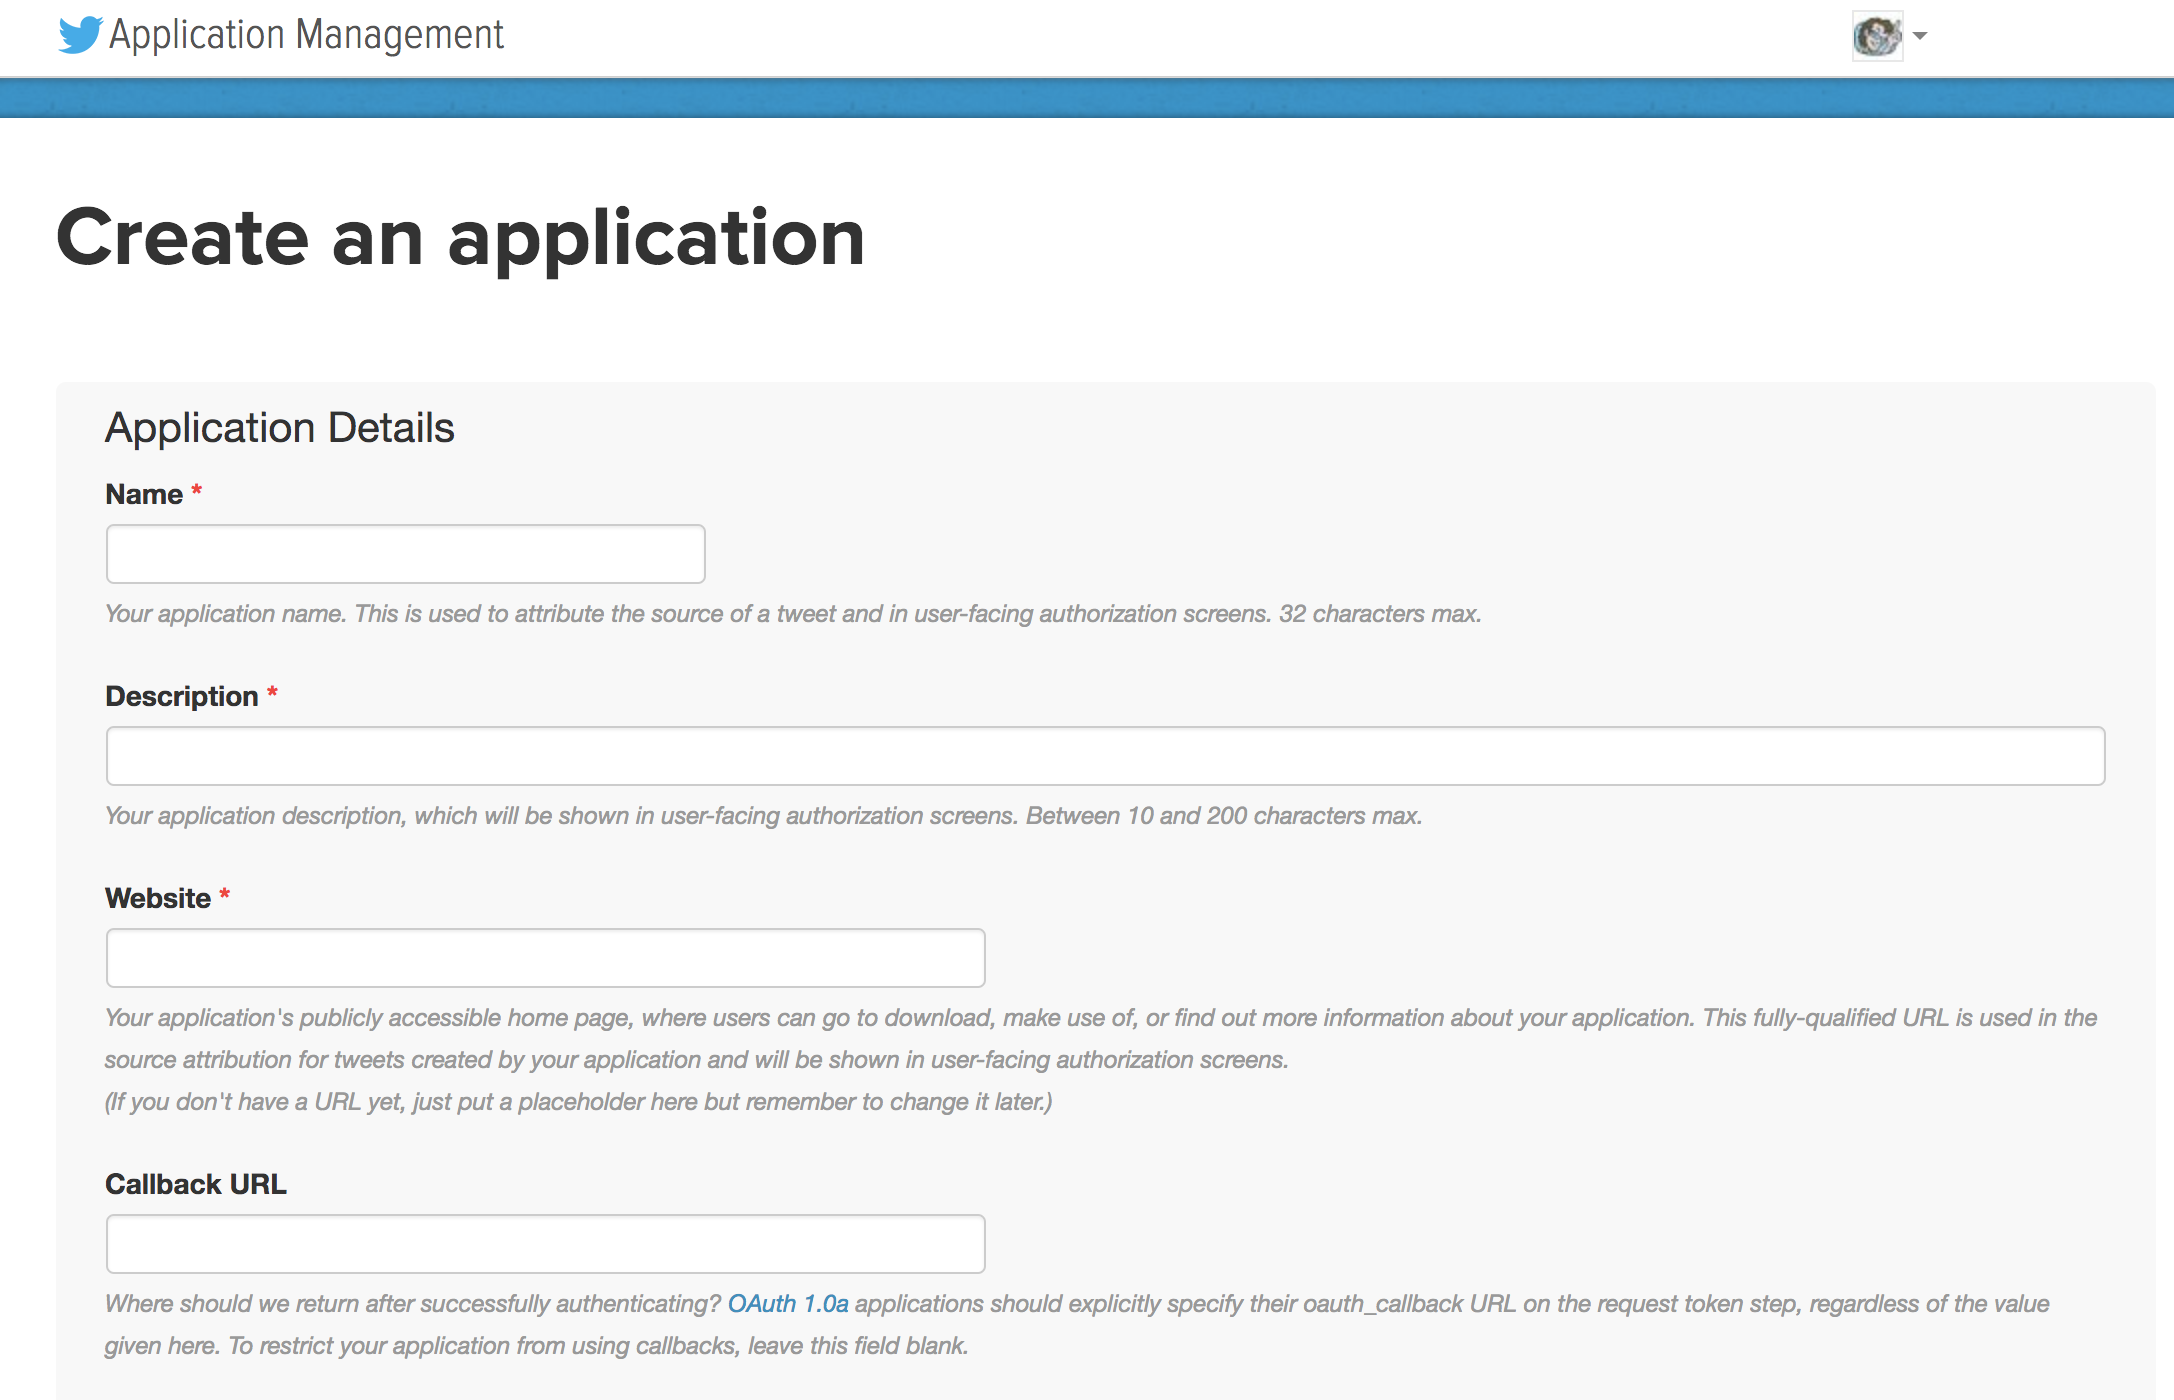This screenshot has width=2174, height=1400.
Task: Open the OAuth 1.0a link
Action: (x=788, y=1304)
